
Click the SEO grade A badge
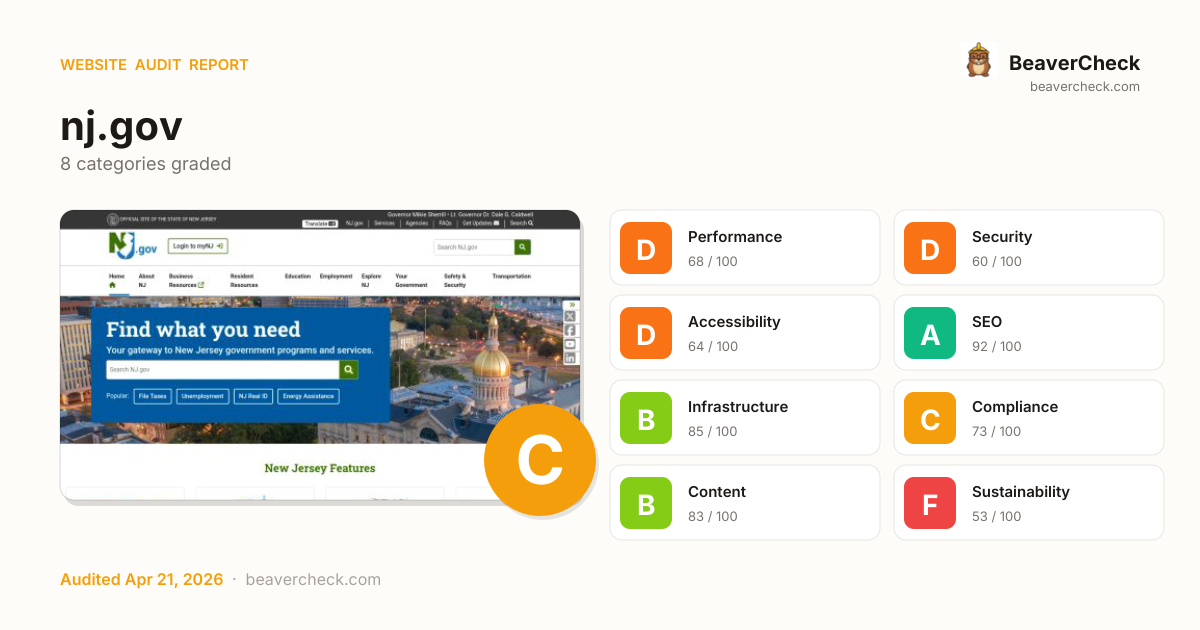[x=930, y=333]
